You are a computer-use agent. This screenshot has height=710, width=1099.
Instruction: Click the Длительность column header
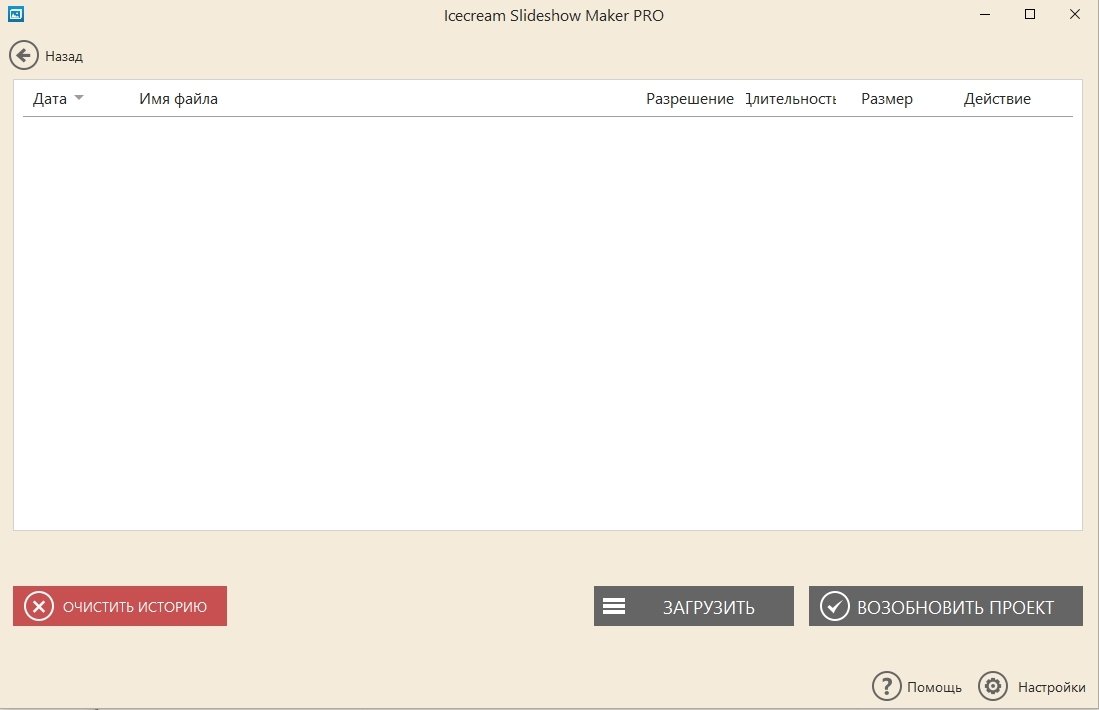791,99
